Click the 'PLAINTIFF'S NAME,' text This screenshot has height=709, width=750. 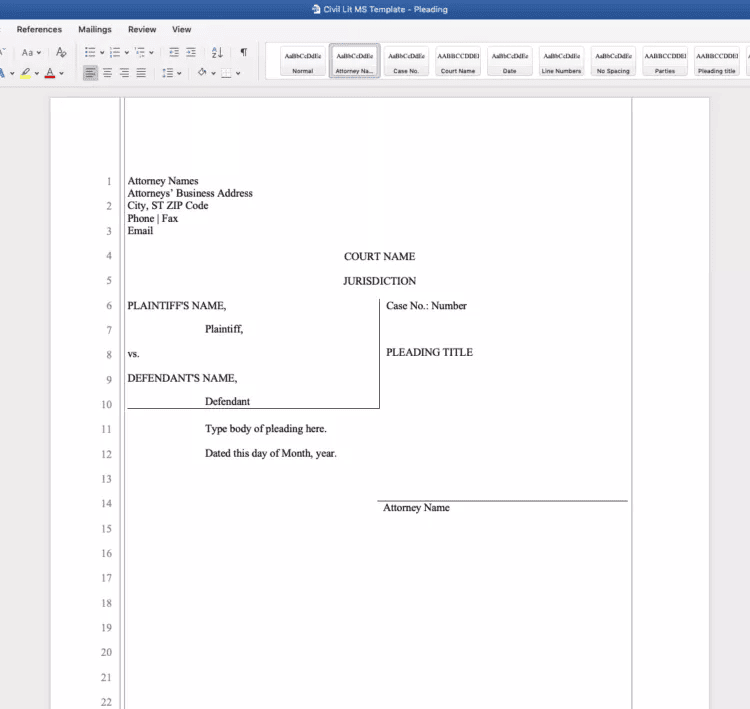[x=177, y=306]
